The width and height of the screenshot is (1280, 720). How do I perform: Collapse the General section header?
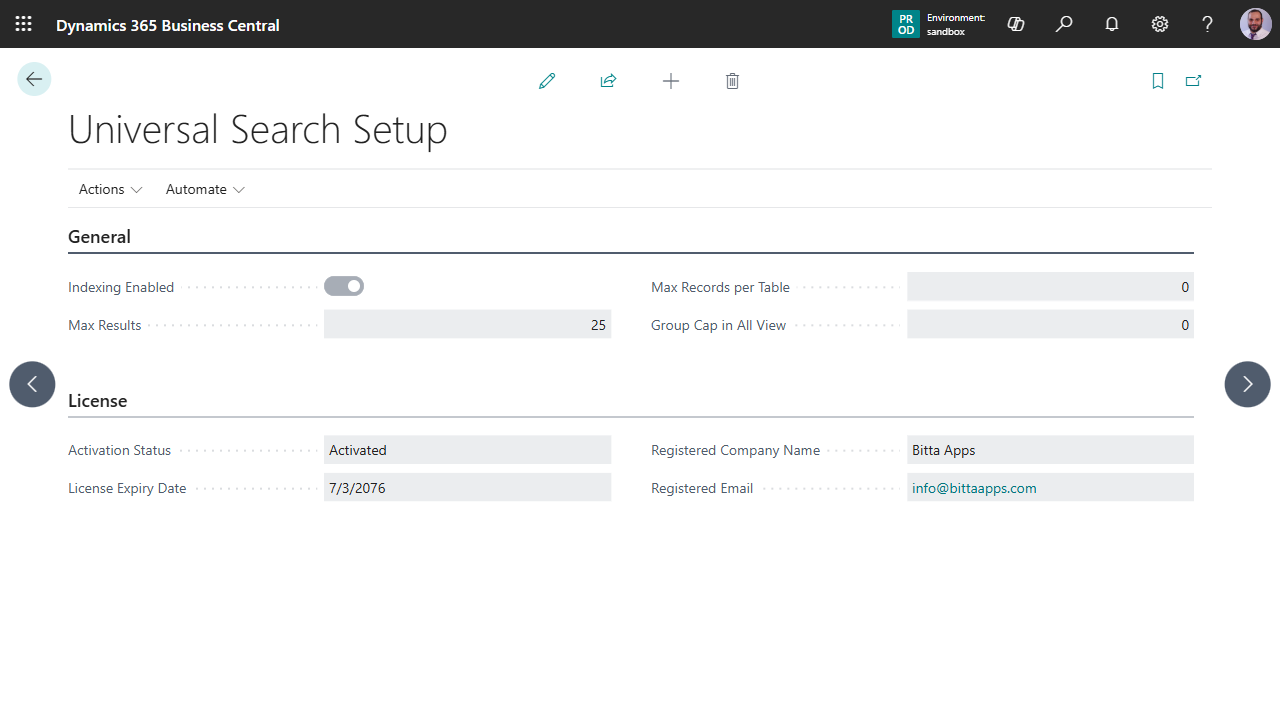tap(99, 237)
